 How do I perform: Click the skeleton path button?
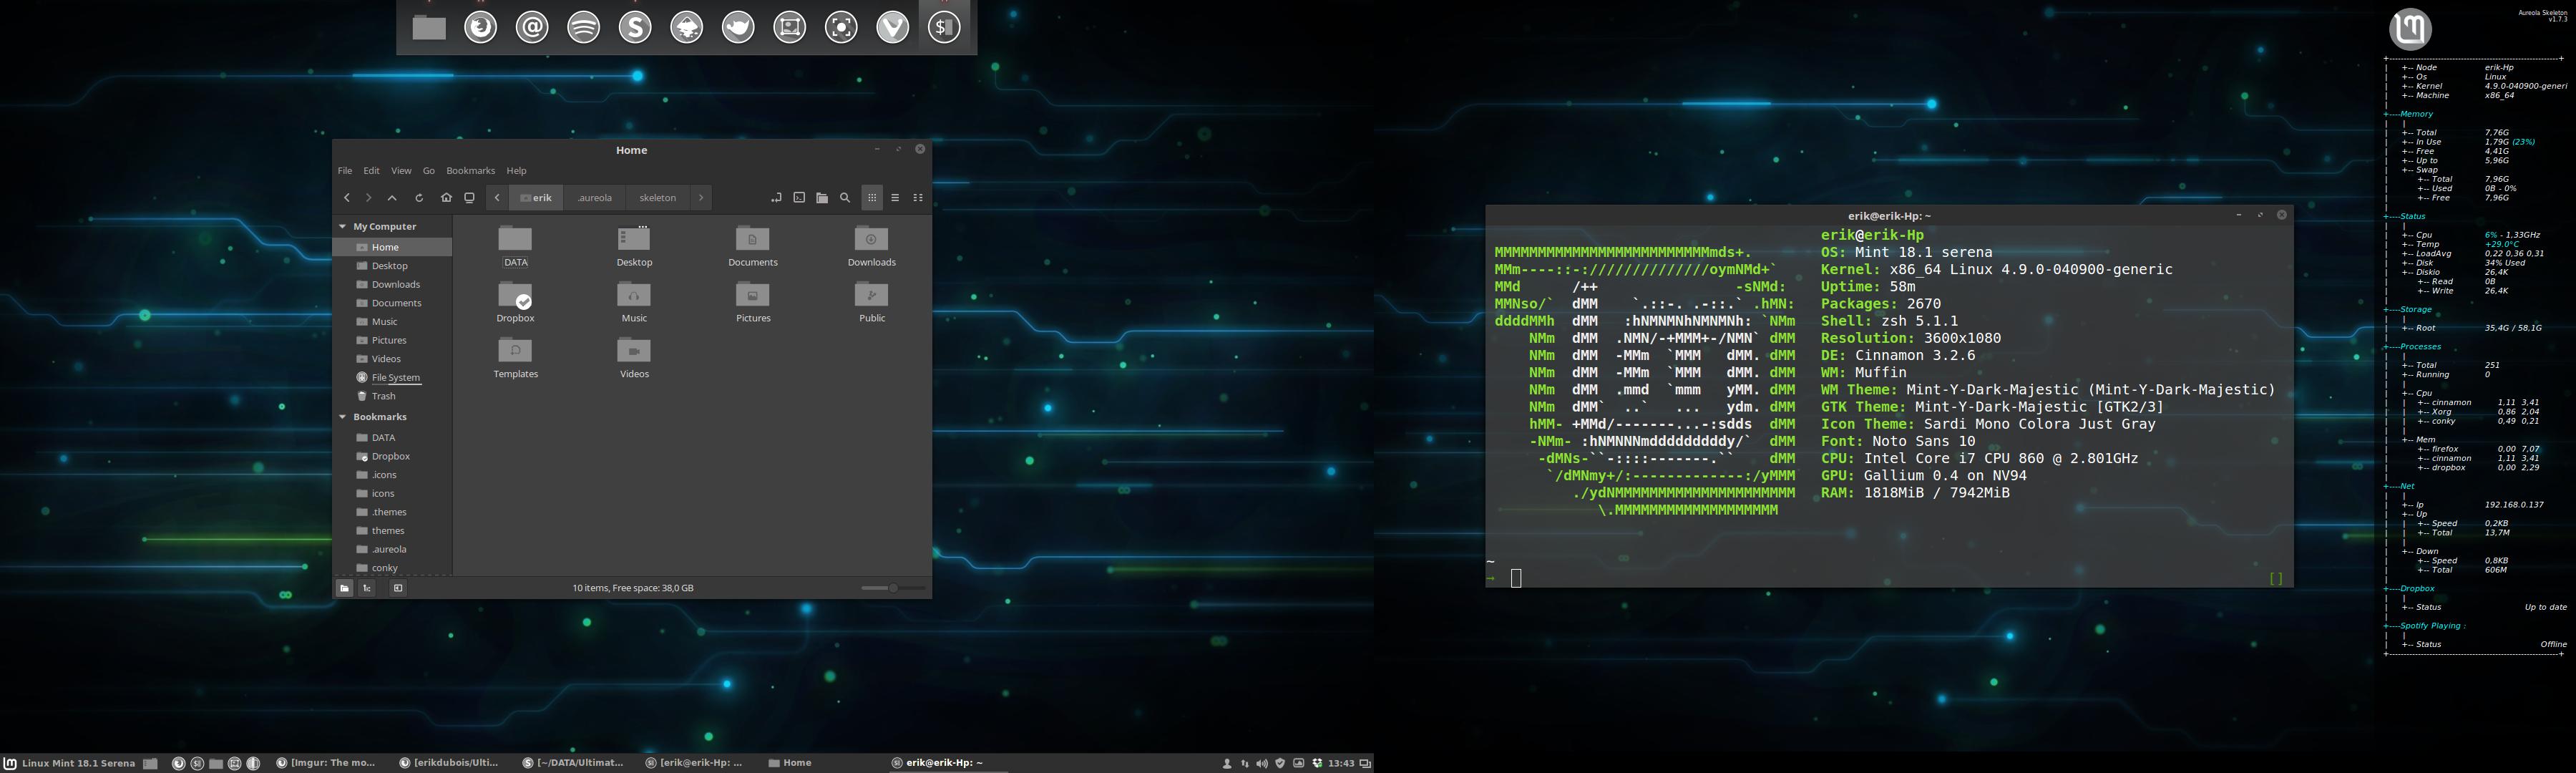point(658,198)
